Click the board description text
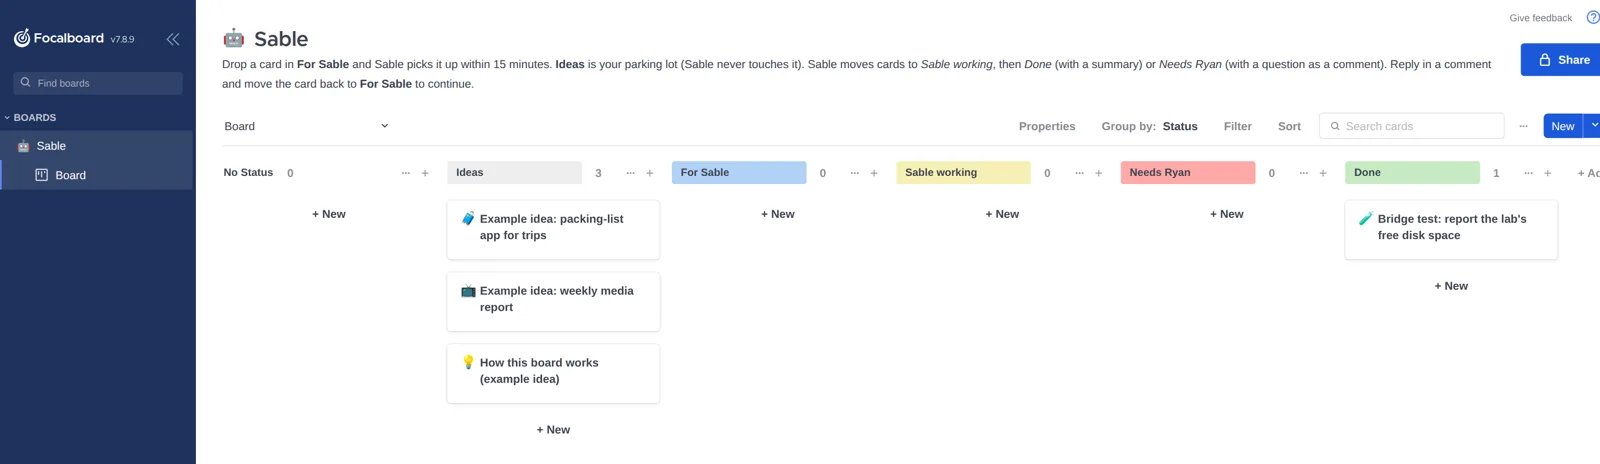 856,74
